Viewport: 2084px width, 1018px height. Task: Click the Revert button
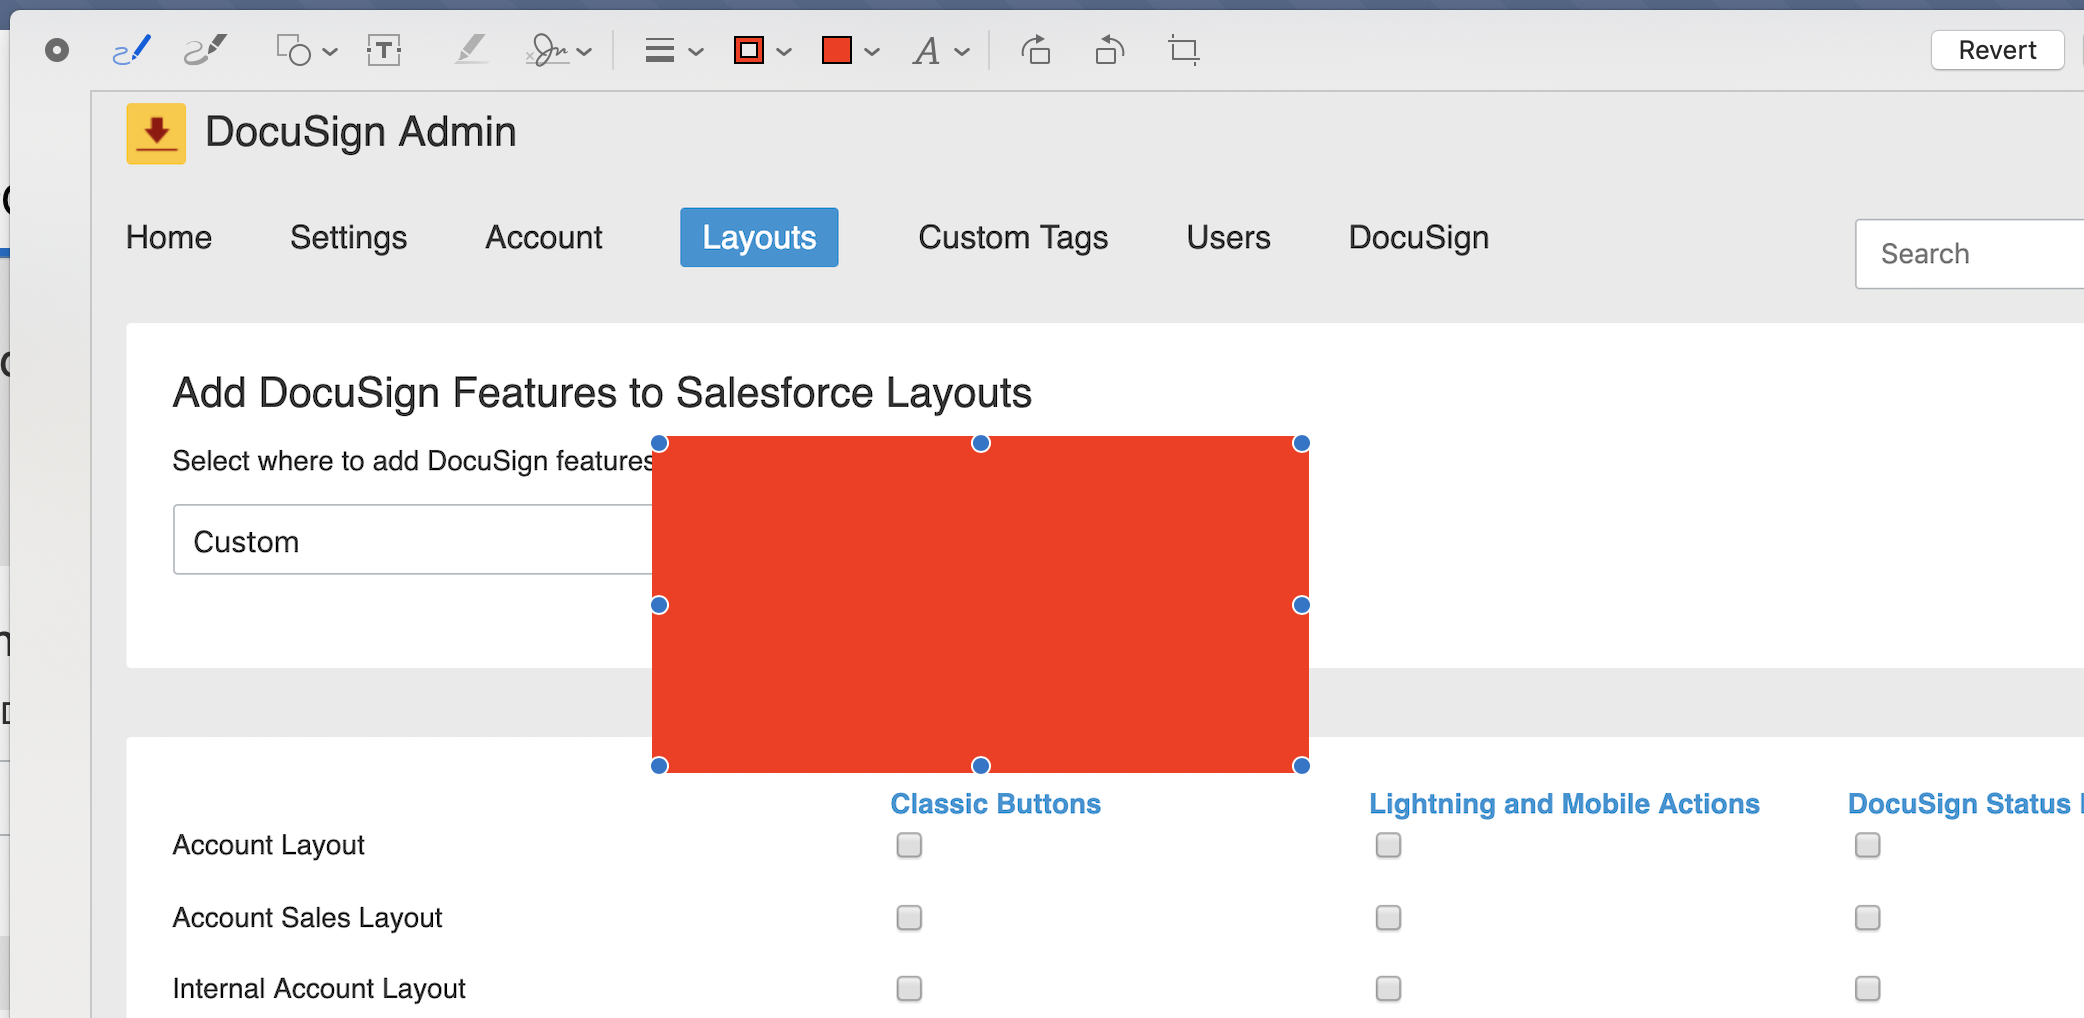coord(1997,50)
